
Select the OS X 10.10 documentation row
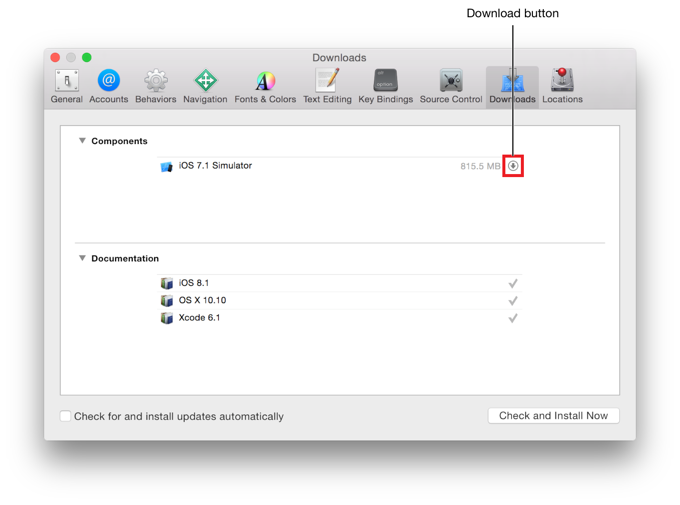(x=340, y=301)
